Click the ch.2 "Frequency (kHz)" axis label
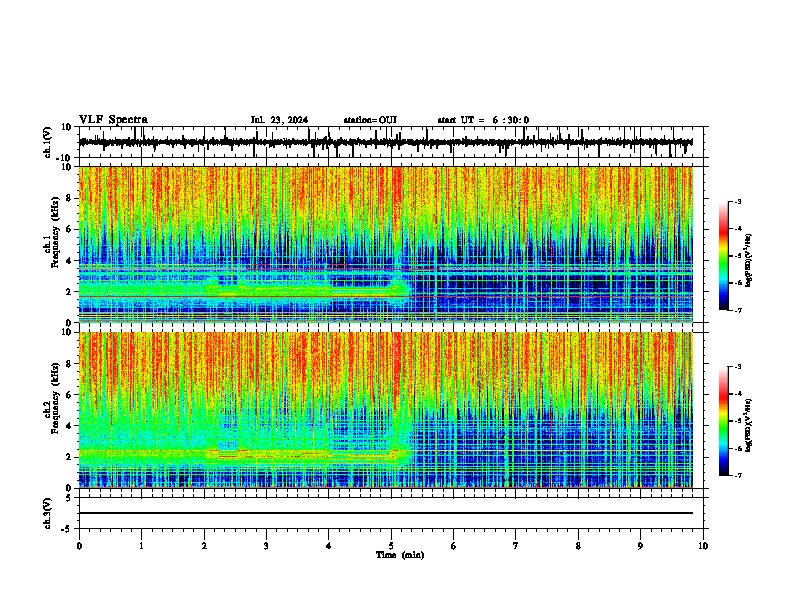 coord(55,398)
